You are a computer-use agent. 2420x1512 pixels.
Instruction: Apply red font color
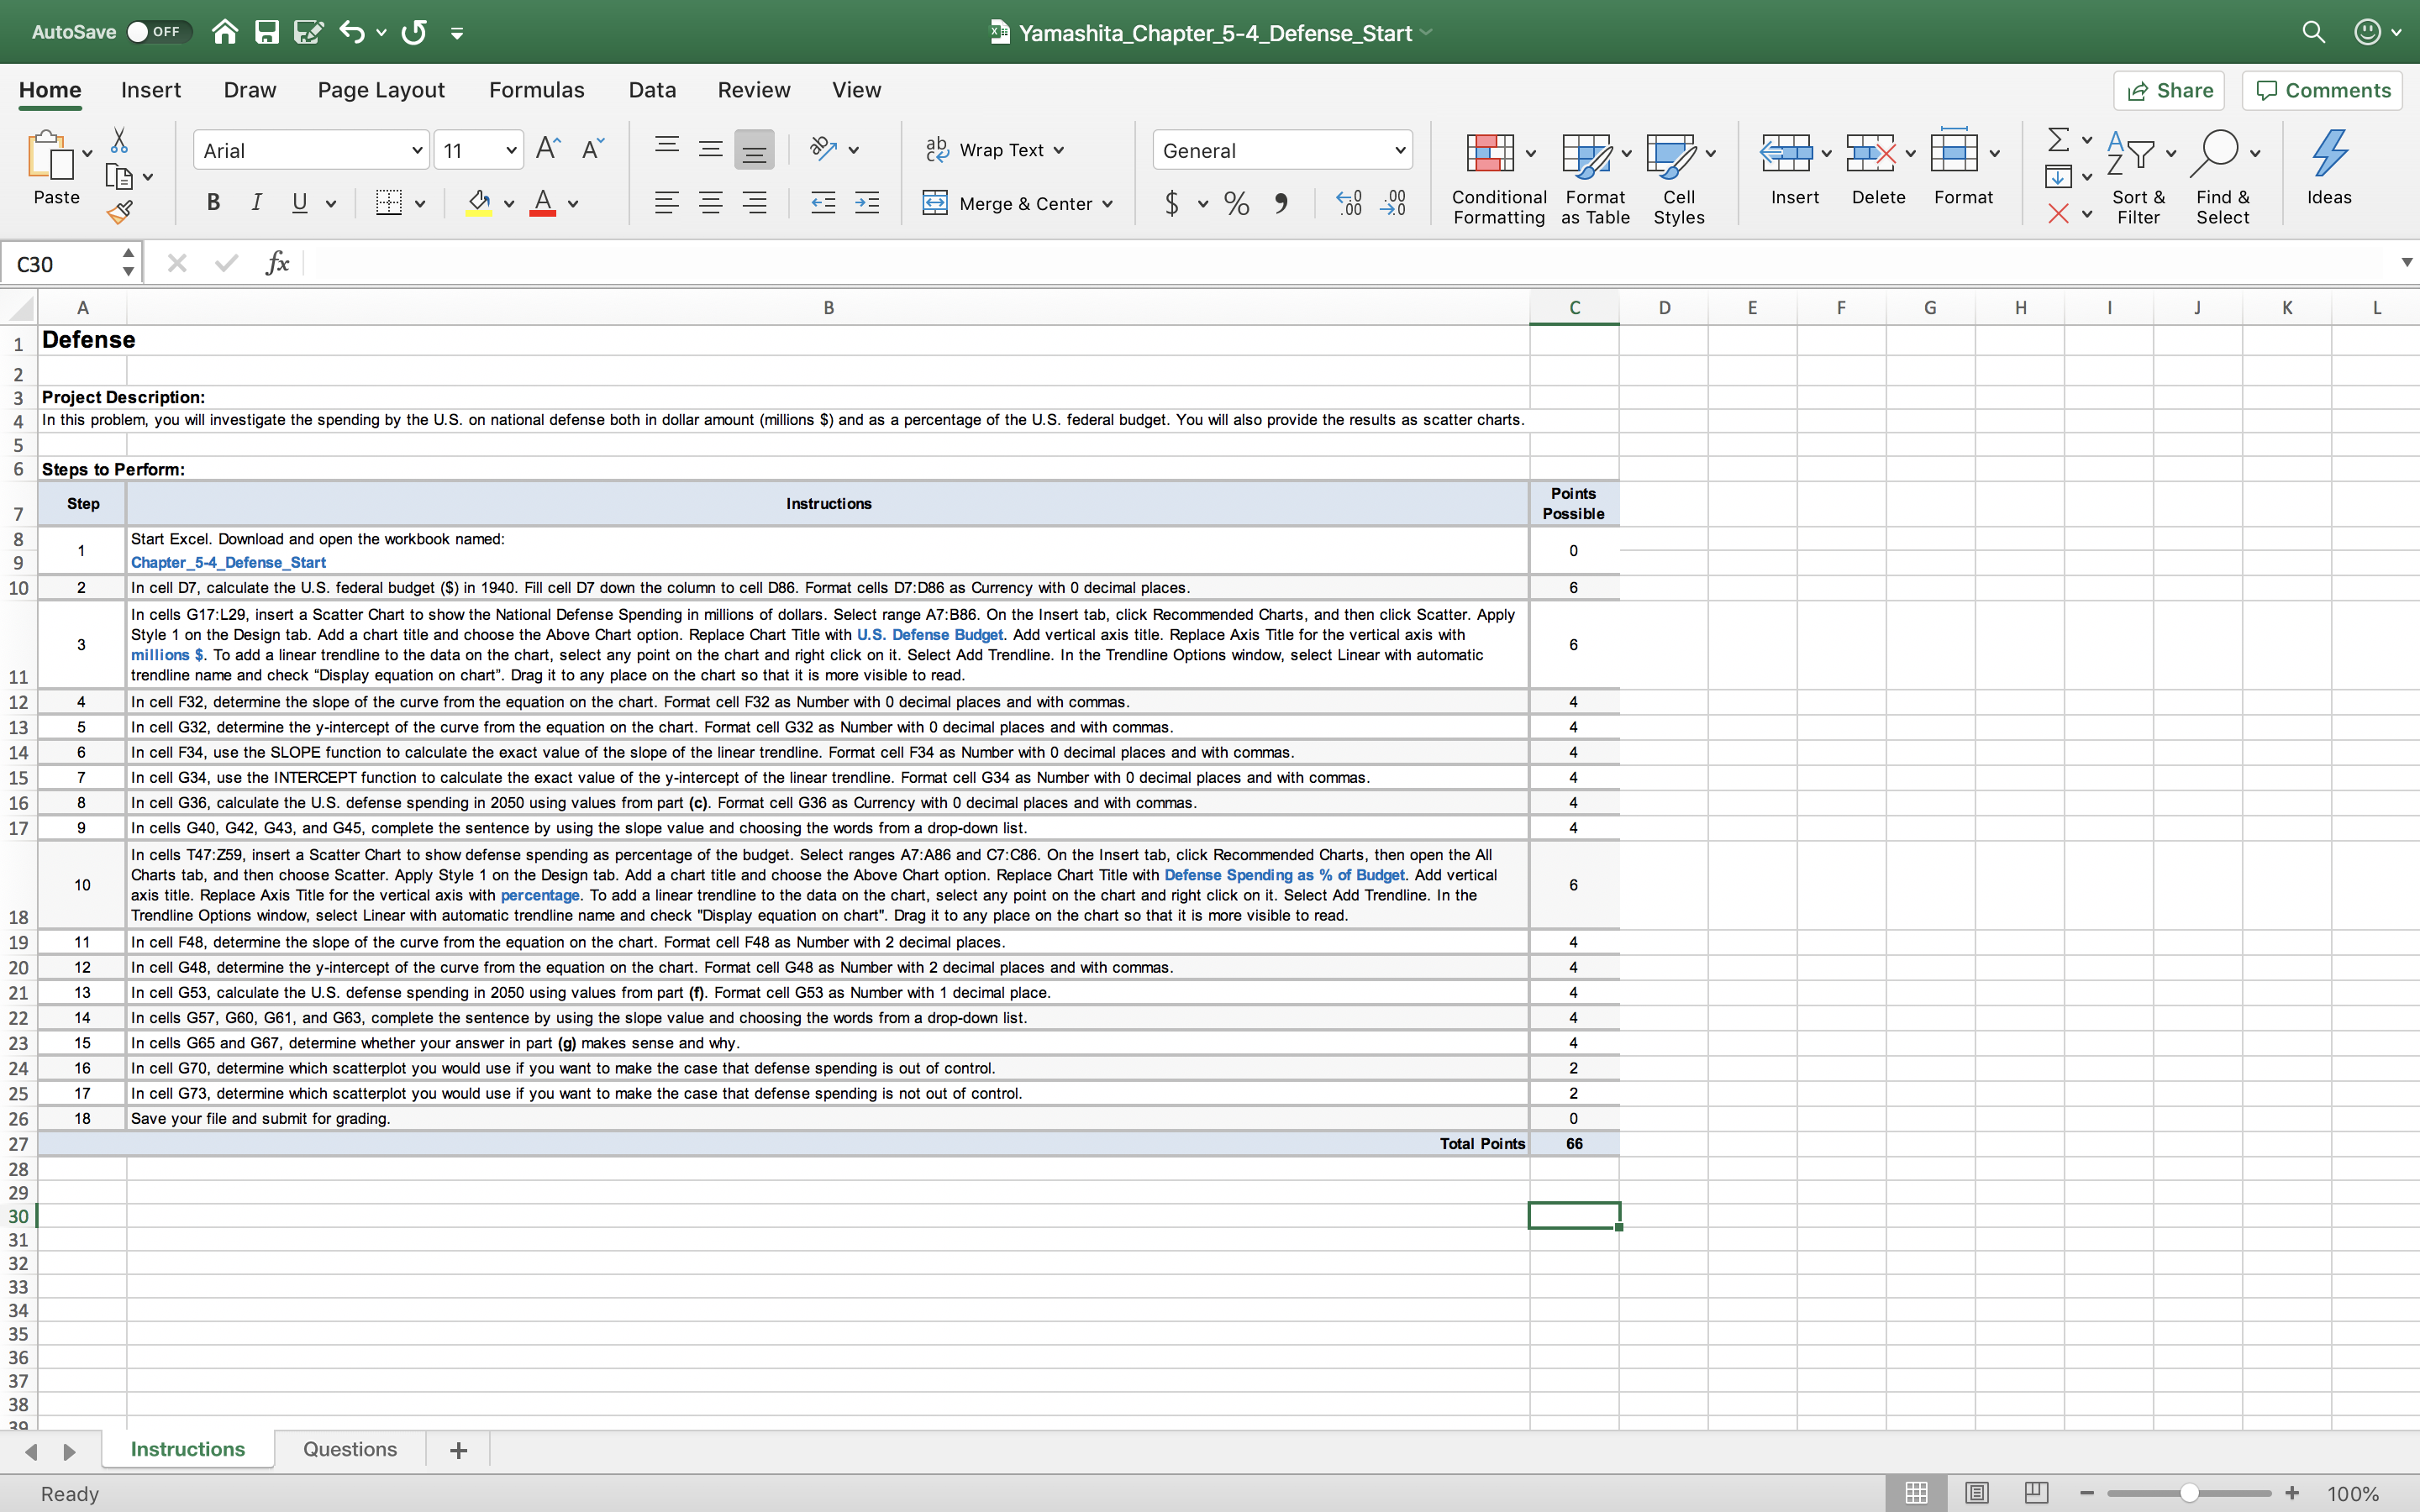(543, 203)
